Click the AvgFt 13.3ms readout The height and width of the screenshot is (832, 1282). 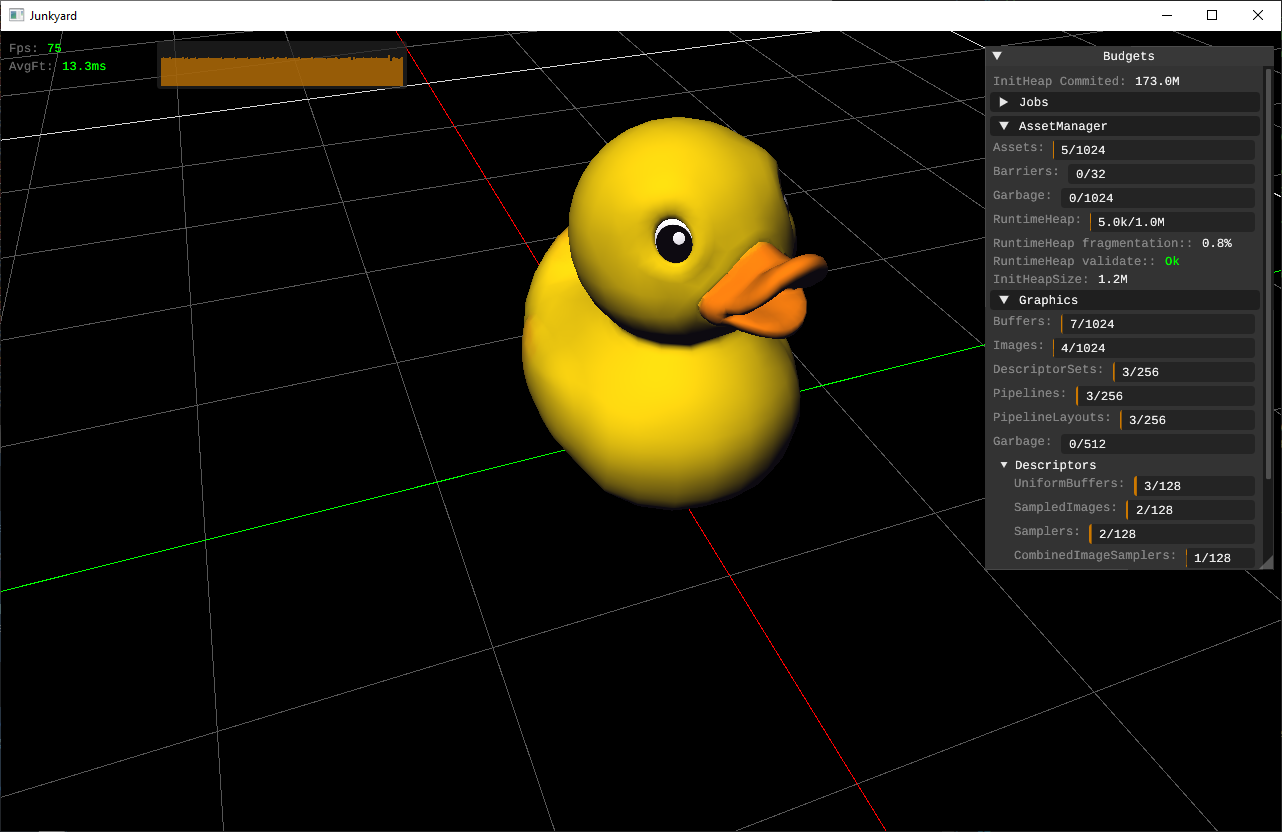(58, 66)
